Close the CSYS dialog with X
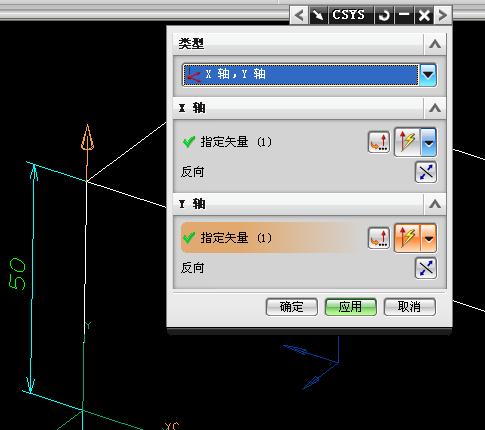Viewport: 485px width, 430px height. (424, 15)
